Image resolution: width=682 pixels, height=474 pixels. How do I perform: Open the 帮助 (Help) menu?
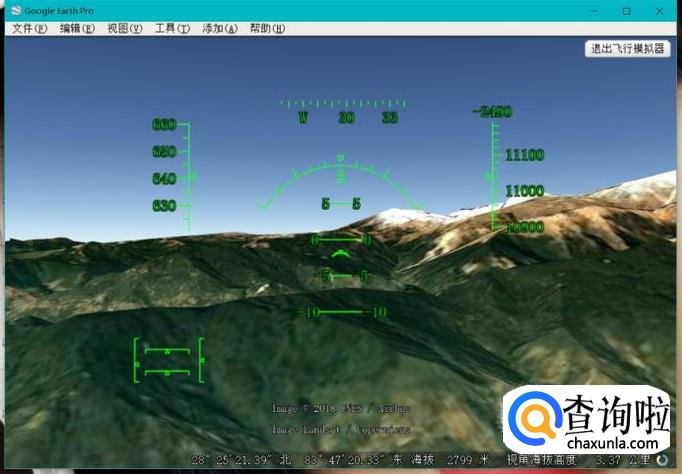(266, 28)
